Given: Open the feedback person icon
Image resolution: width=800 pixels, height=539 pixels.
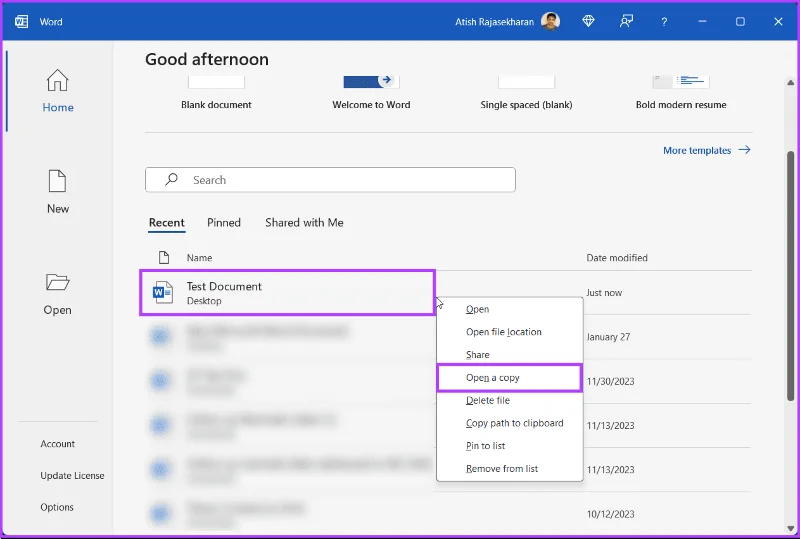Looking at the screenshot, I should tap(626, 21).
